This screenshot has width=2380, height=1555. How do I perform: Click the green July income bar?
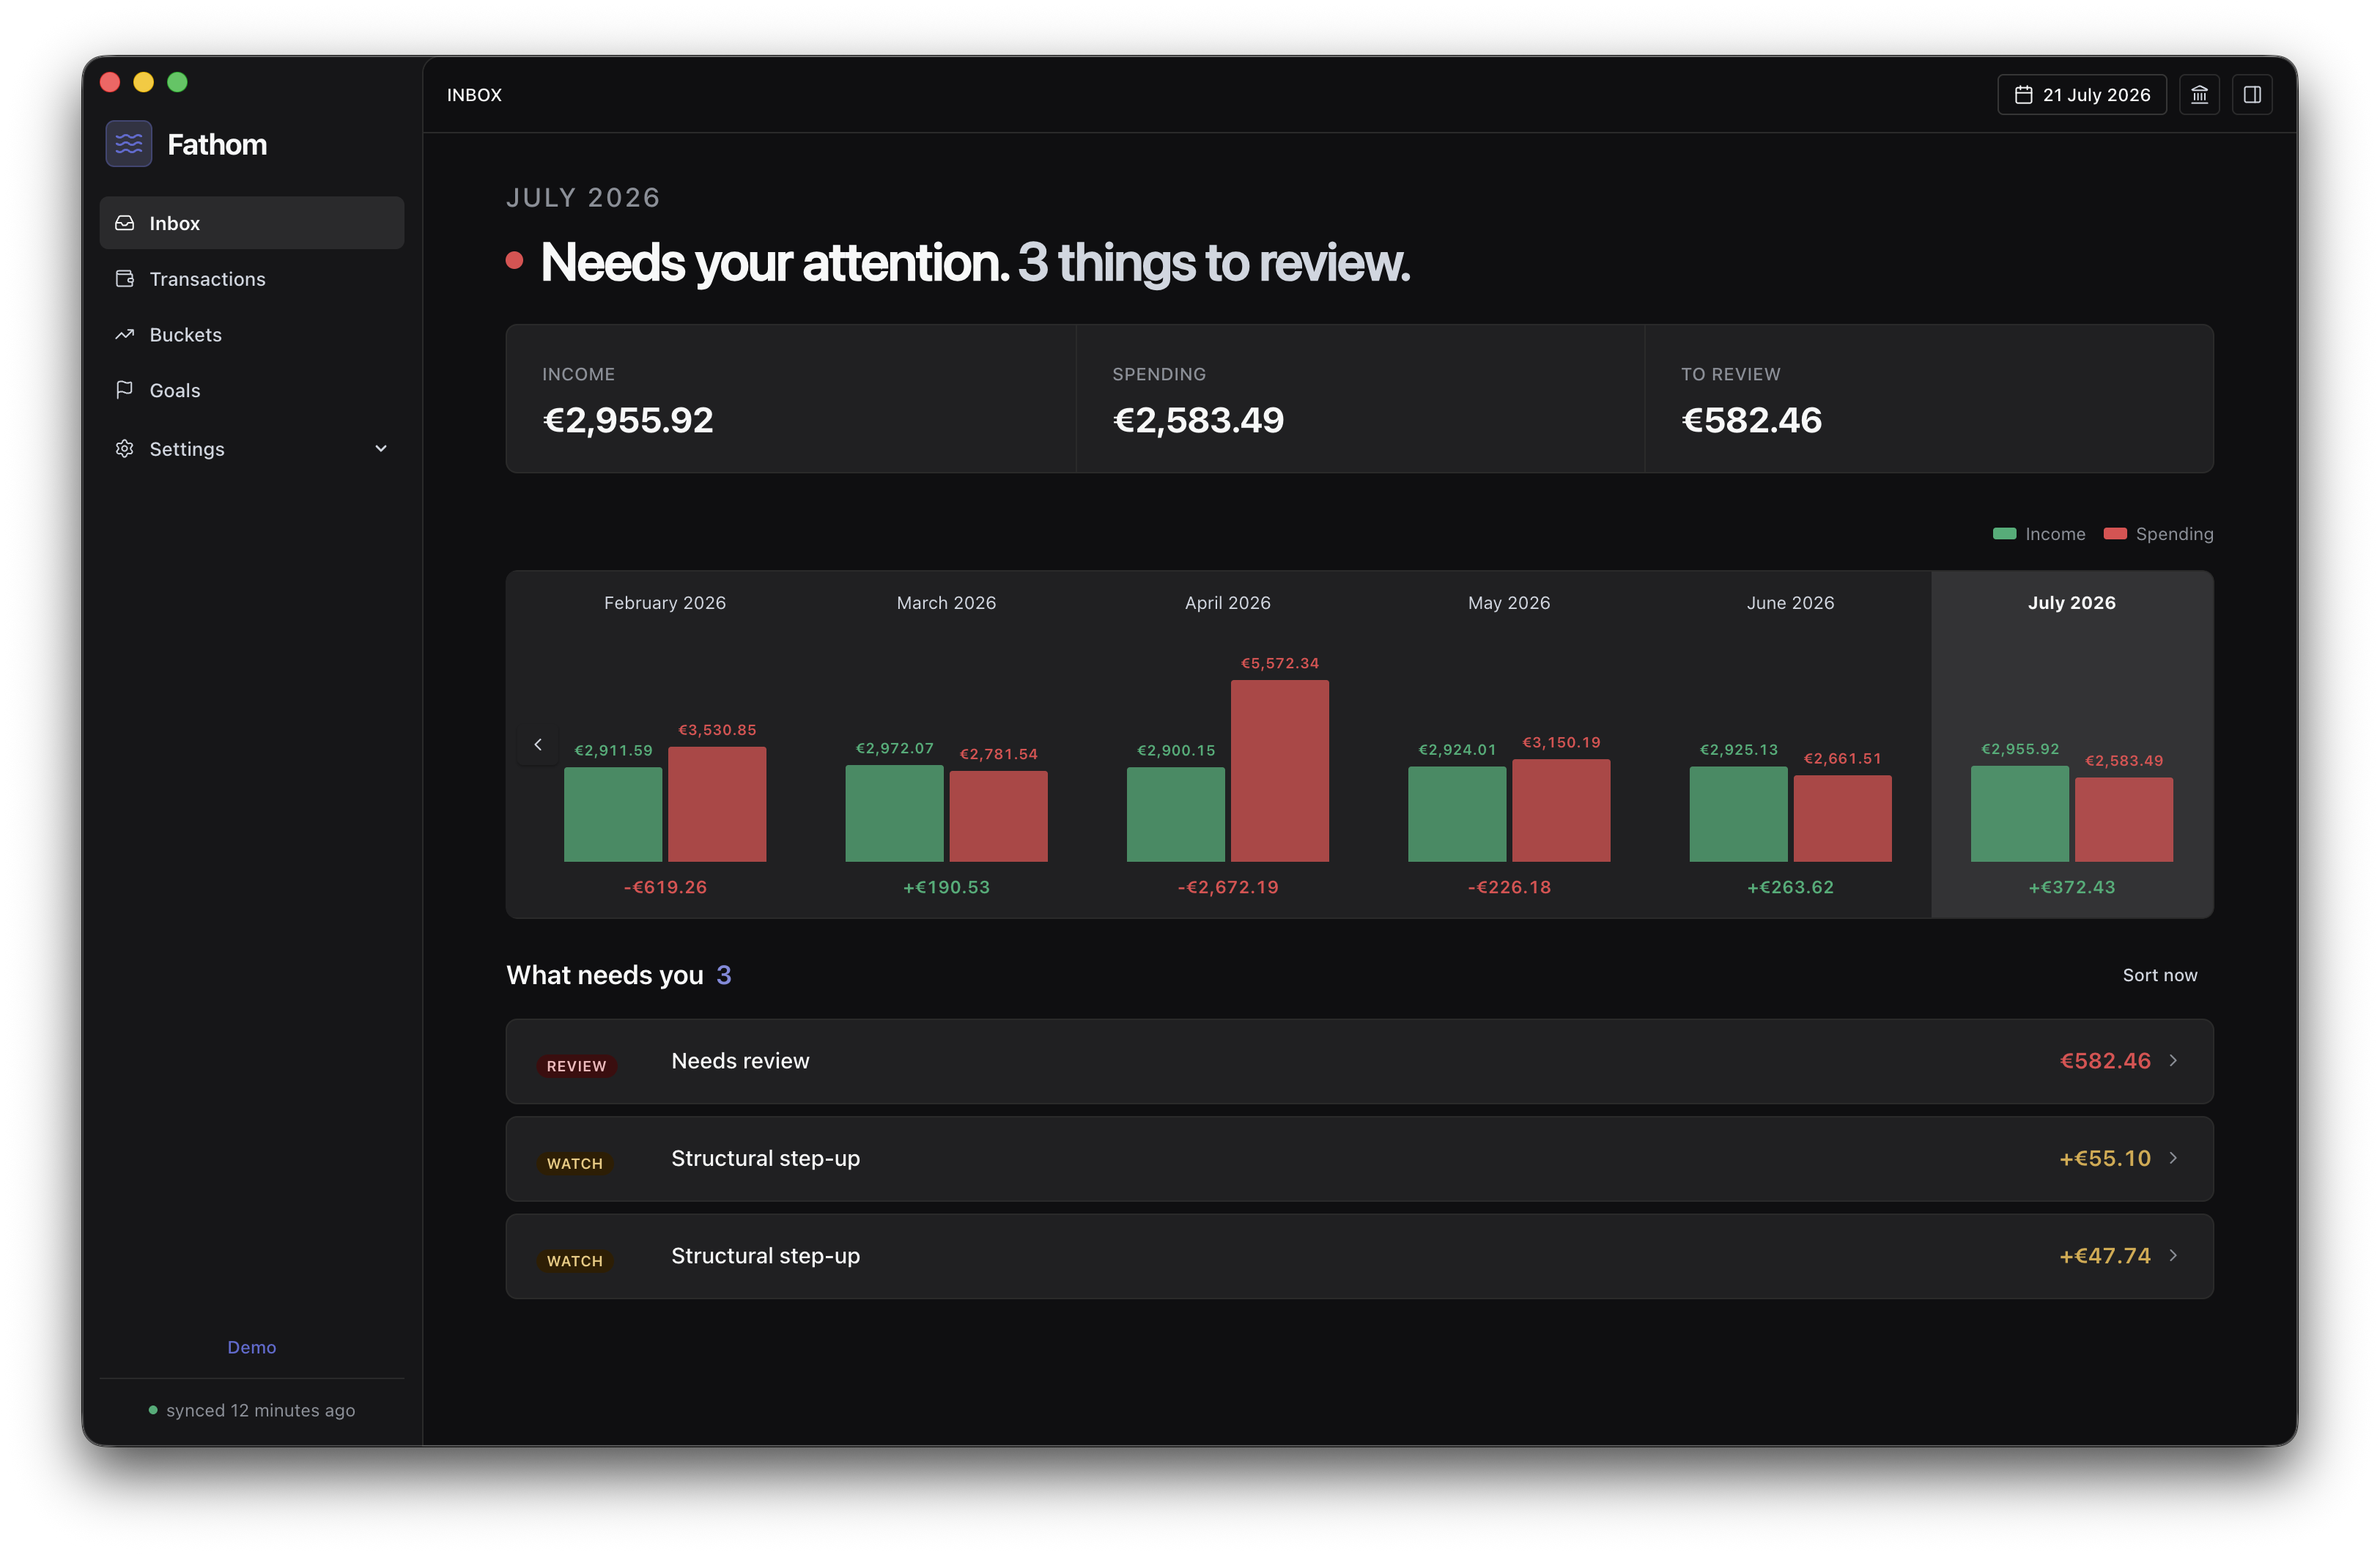[2020, 813]
